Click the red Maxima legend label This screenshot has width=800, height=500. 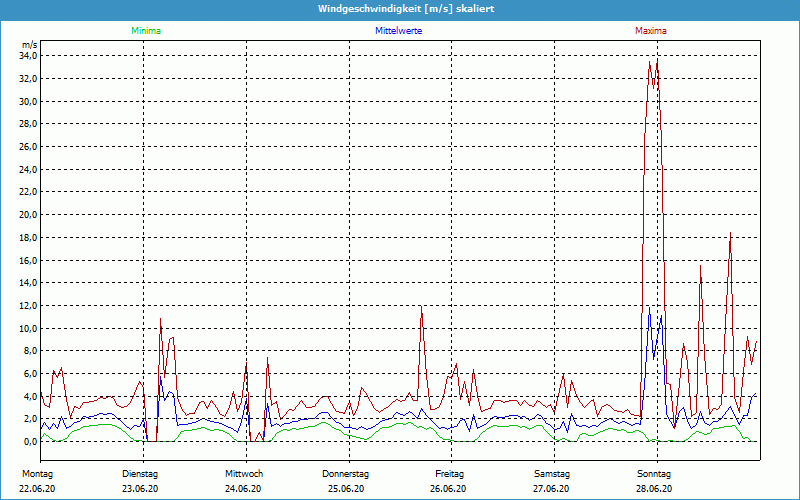pos(651,31)
